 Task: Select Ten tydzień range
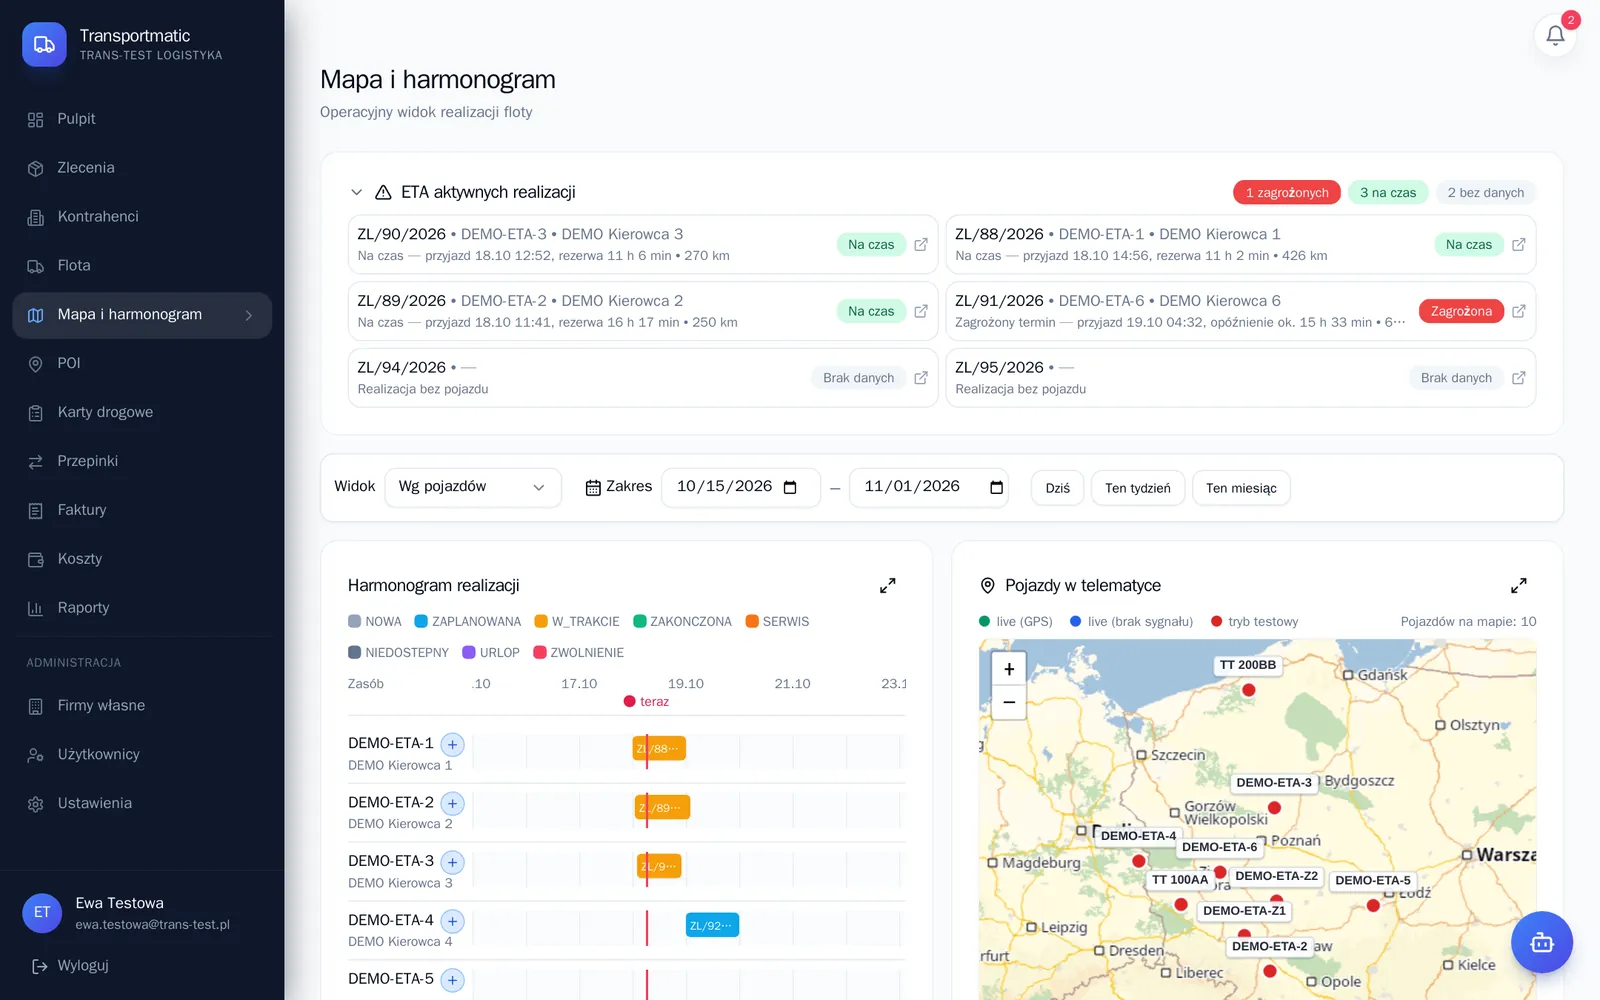(x=1137, y=488)
